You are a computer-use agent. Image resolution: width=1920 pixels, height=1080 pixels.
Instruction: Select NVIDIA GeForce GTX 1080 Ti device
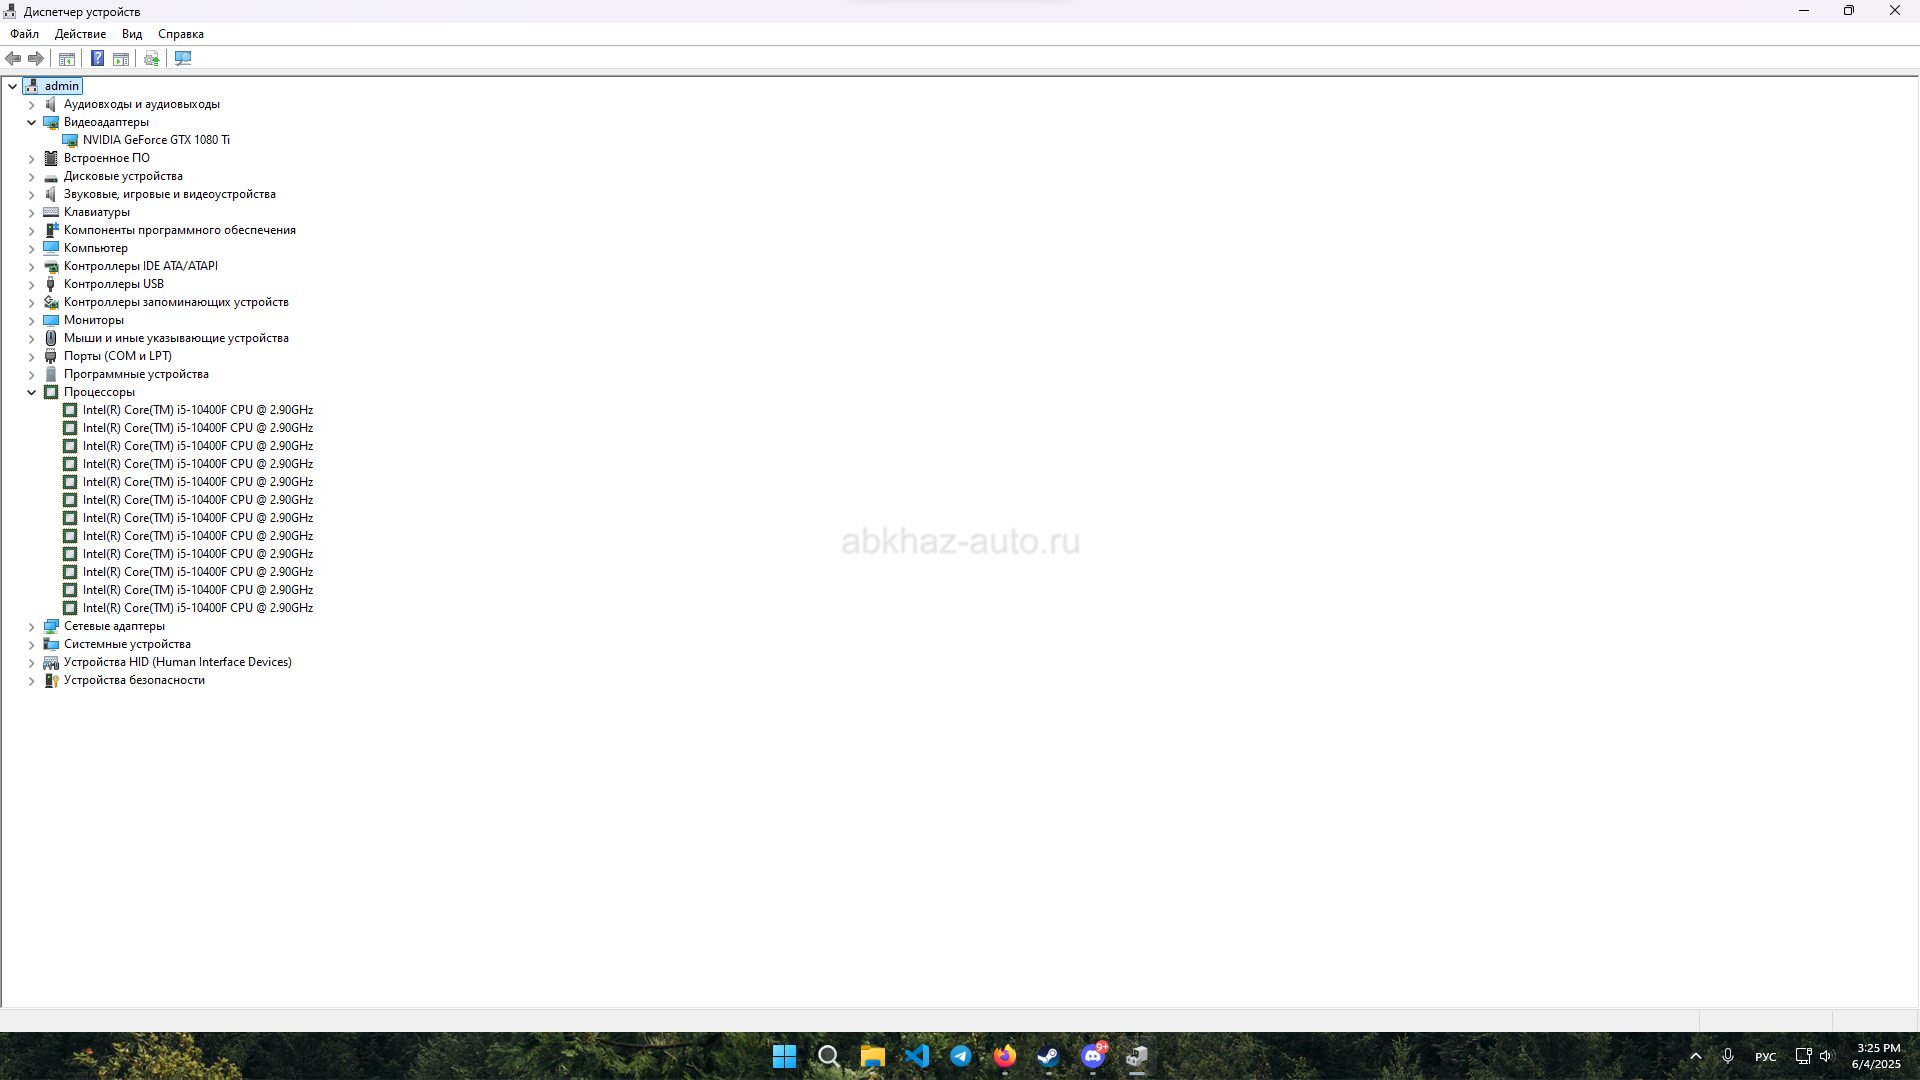pos(156,140)
